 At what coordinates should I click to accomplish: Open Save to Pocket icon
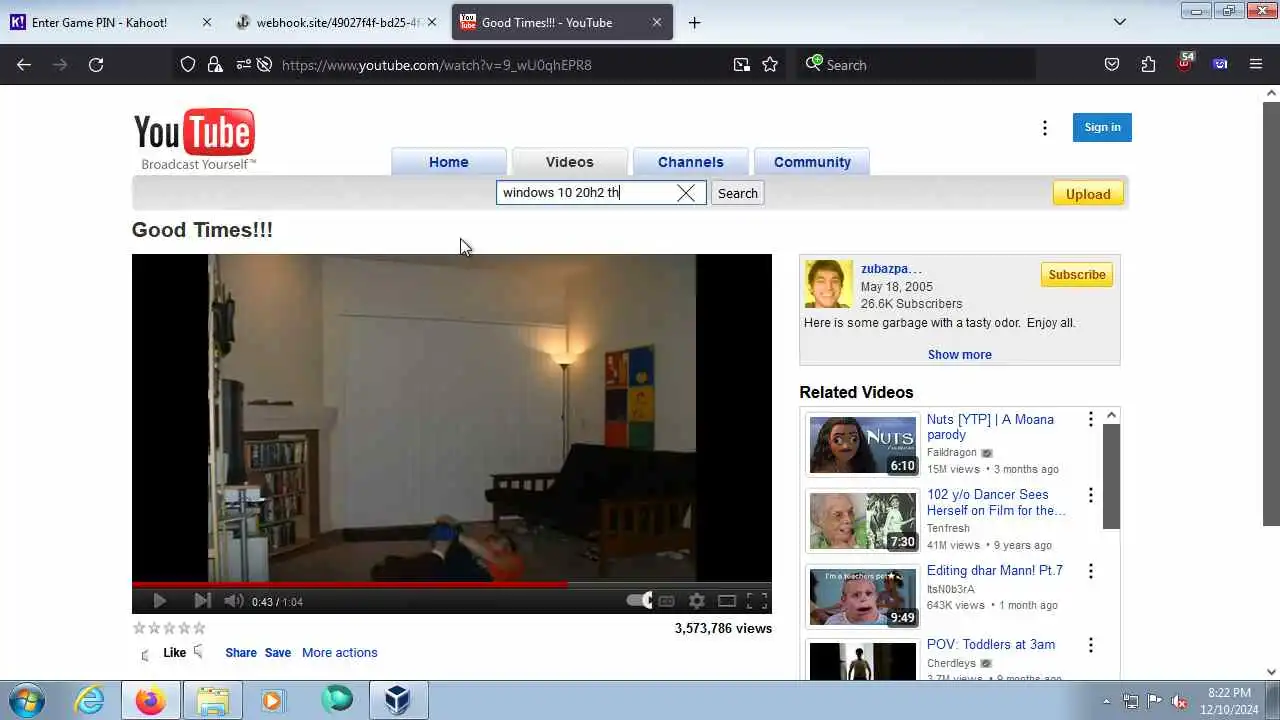[1112, 64]
